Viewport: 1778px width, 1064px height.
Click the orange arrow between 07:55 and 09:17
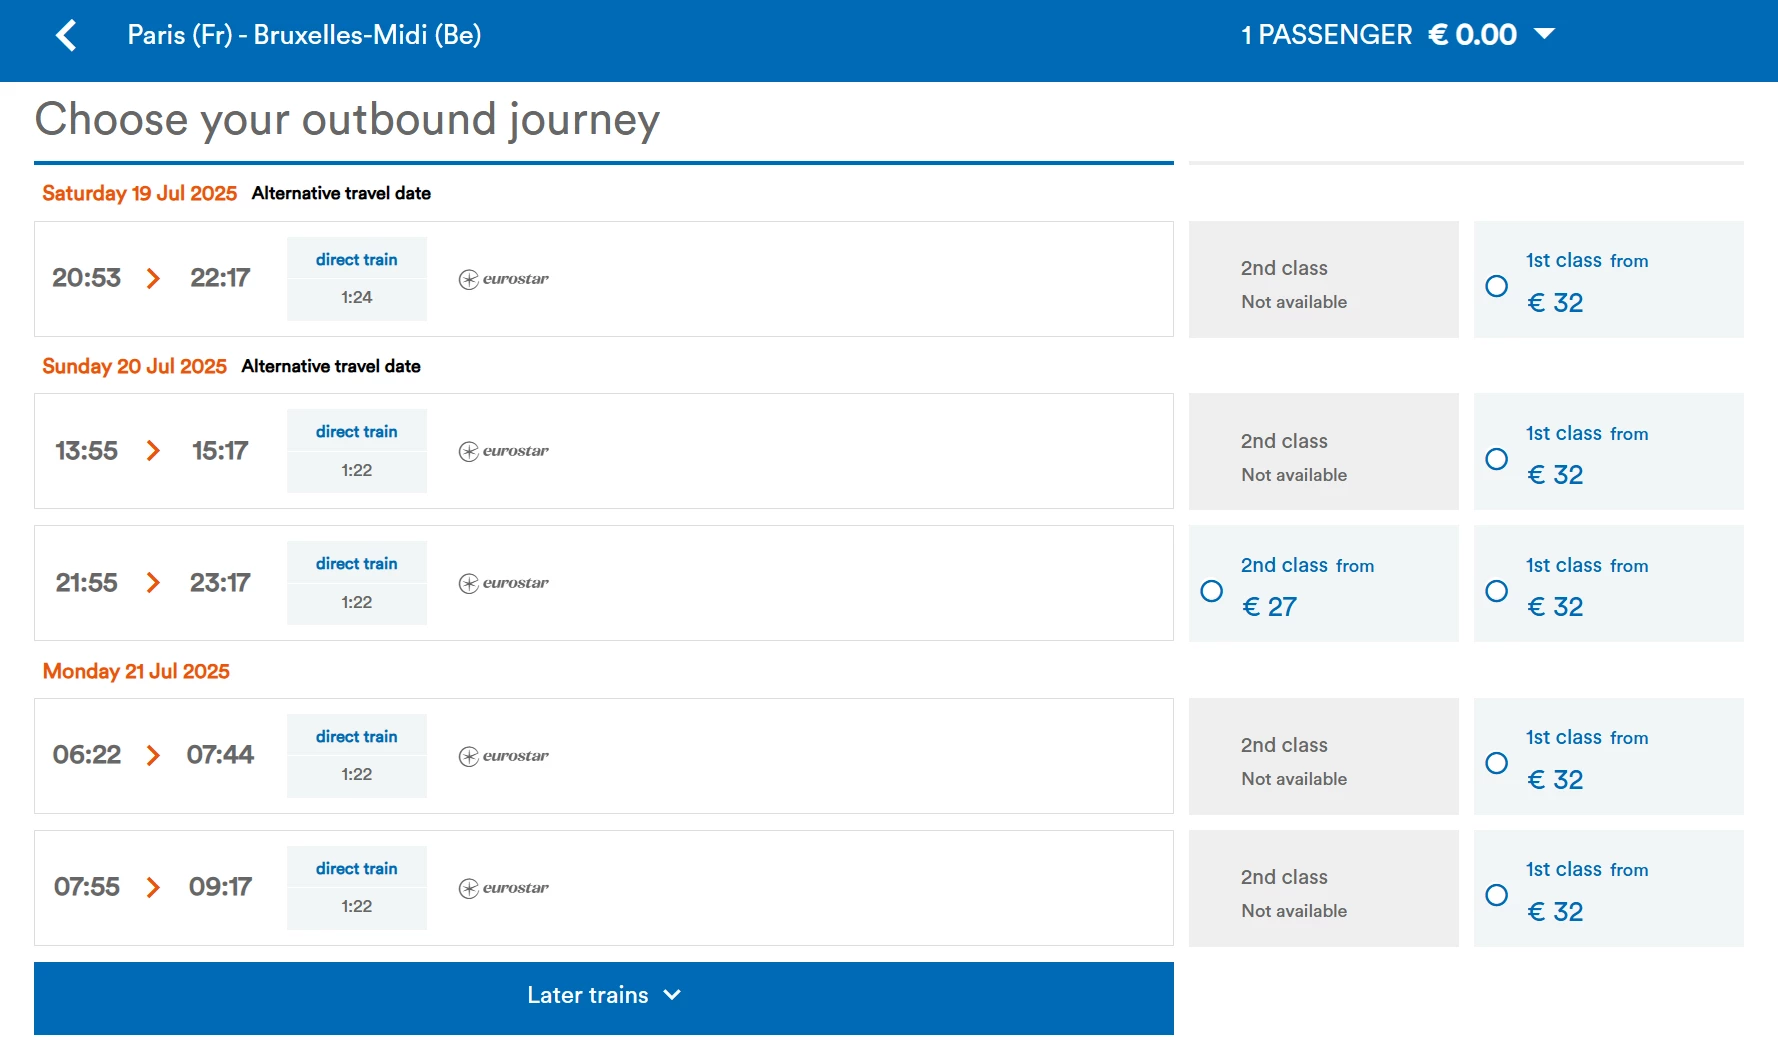click(x=153, y=887)
